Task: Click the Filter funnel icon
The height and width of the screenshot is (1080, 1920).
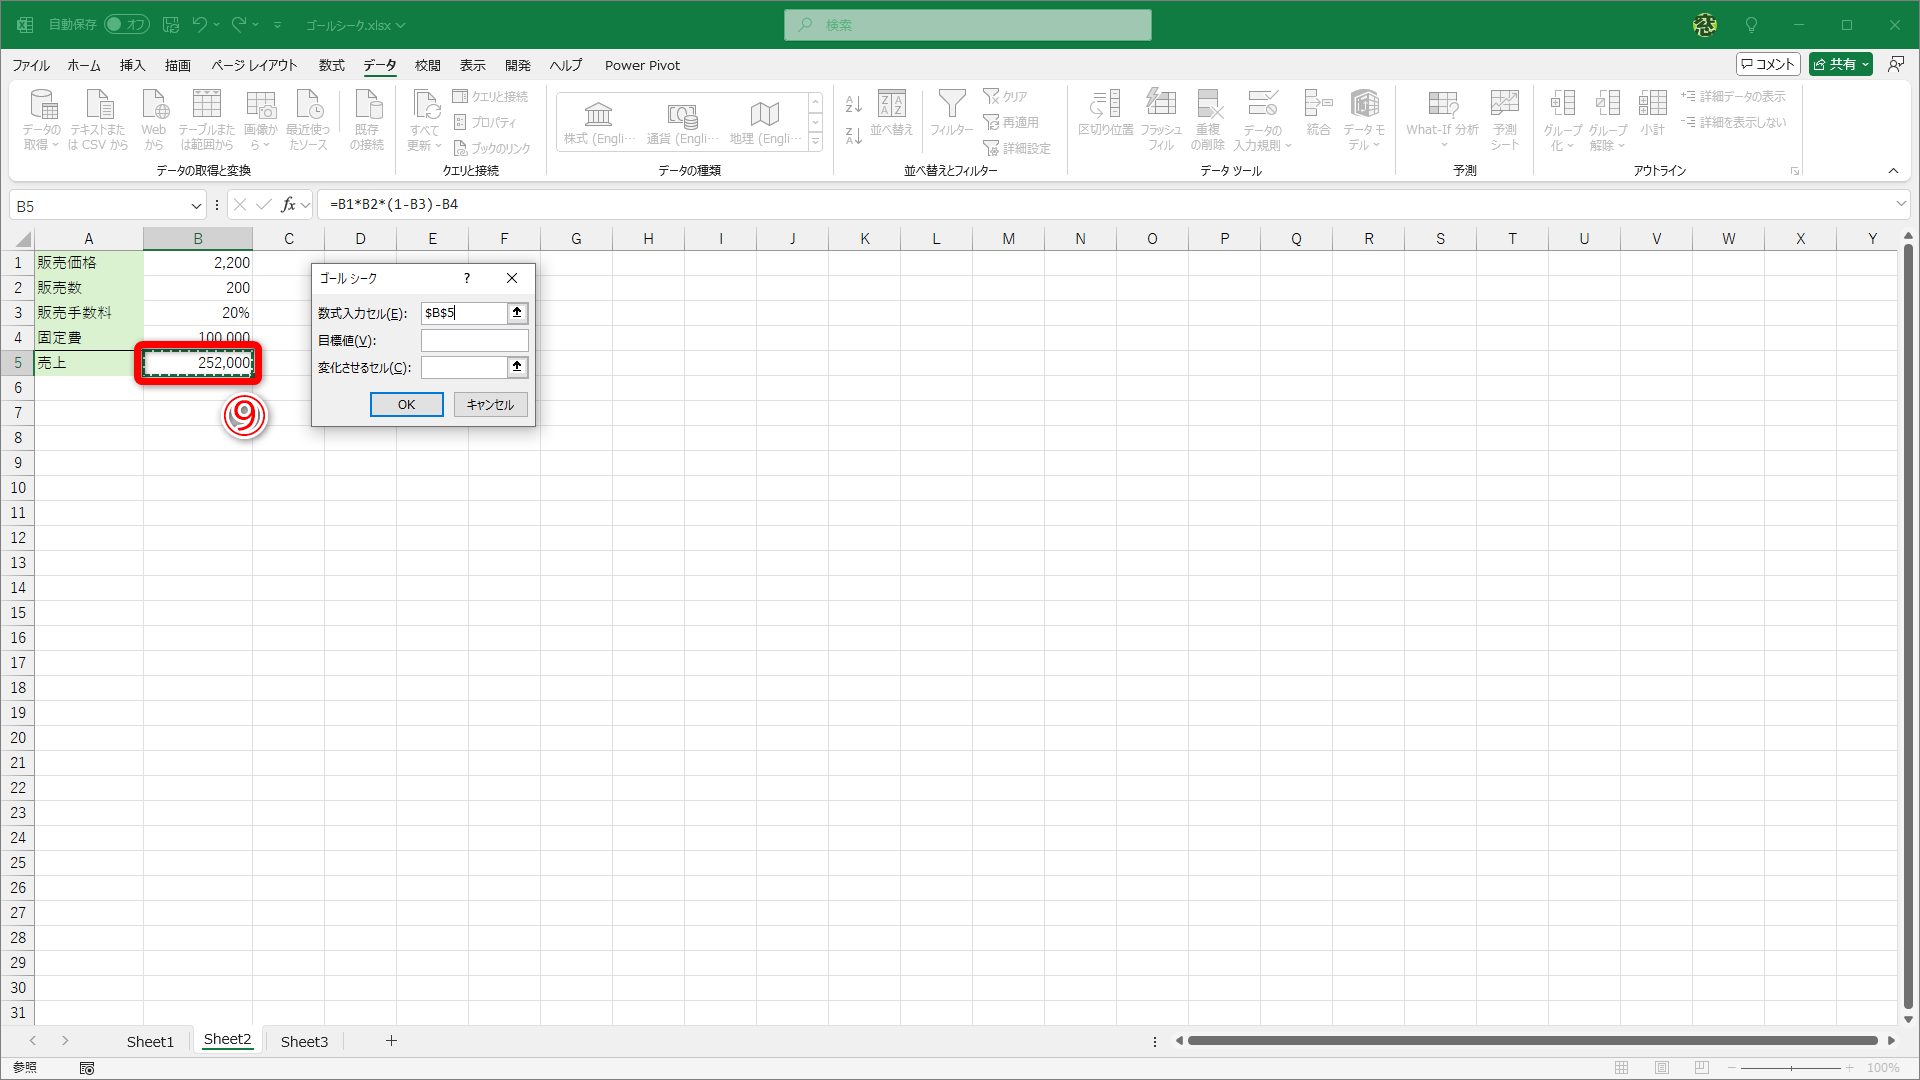Action: (951, 104)
